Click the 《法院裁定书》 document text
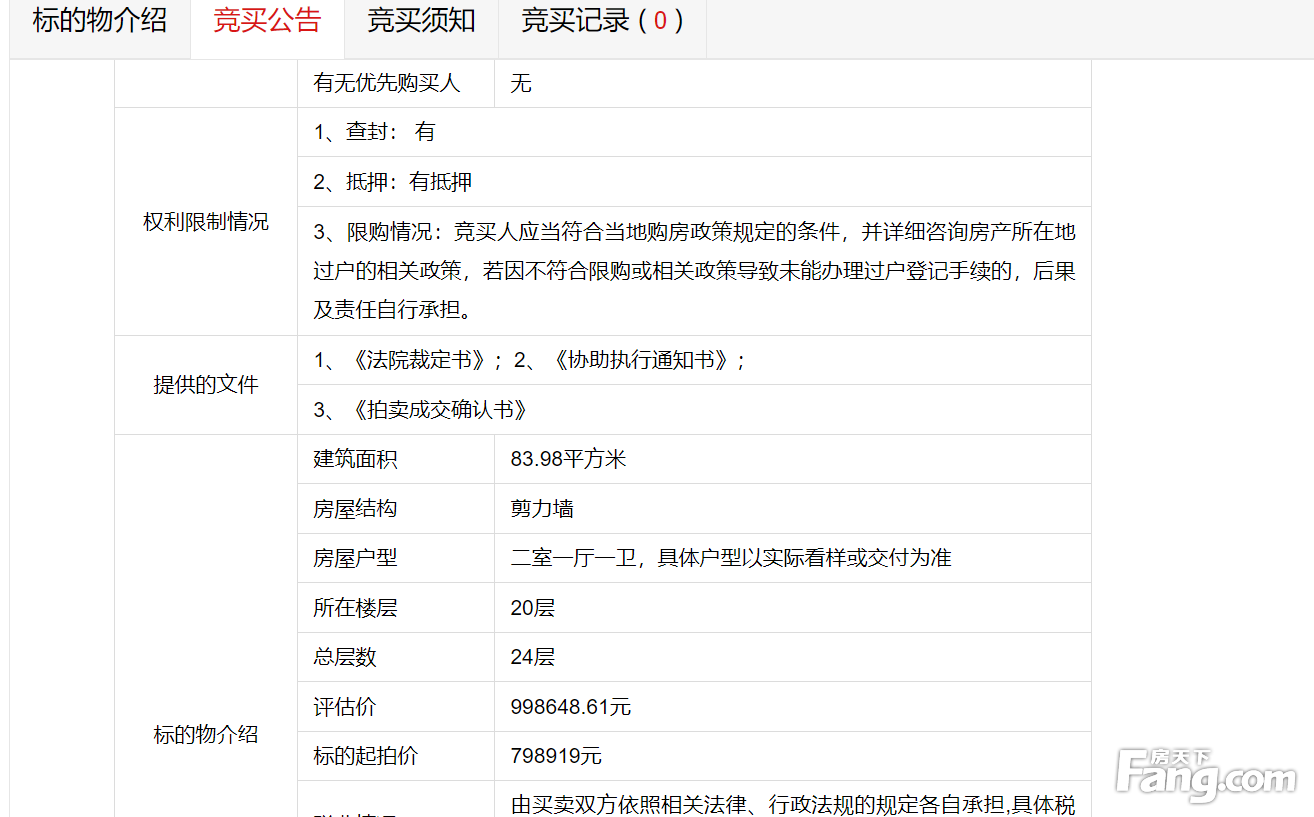 coord(418,361)
